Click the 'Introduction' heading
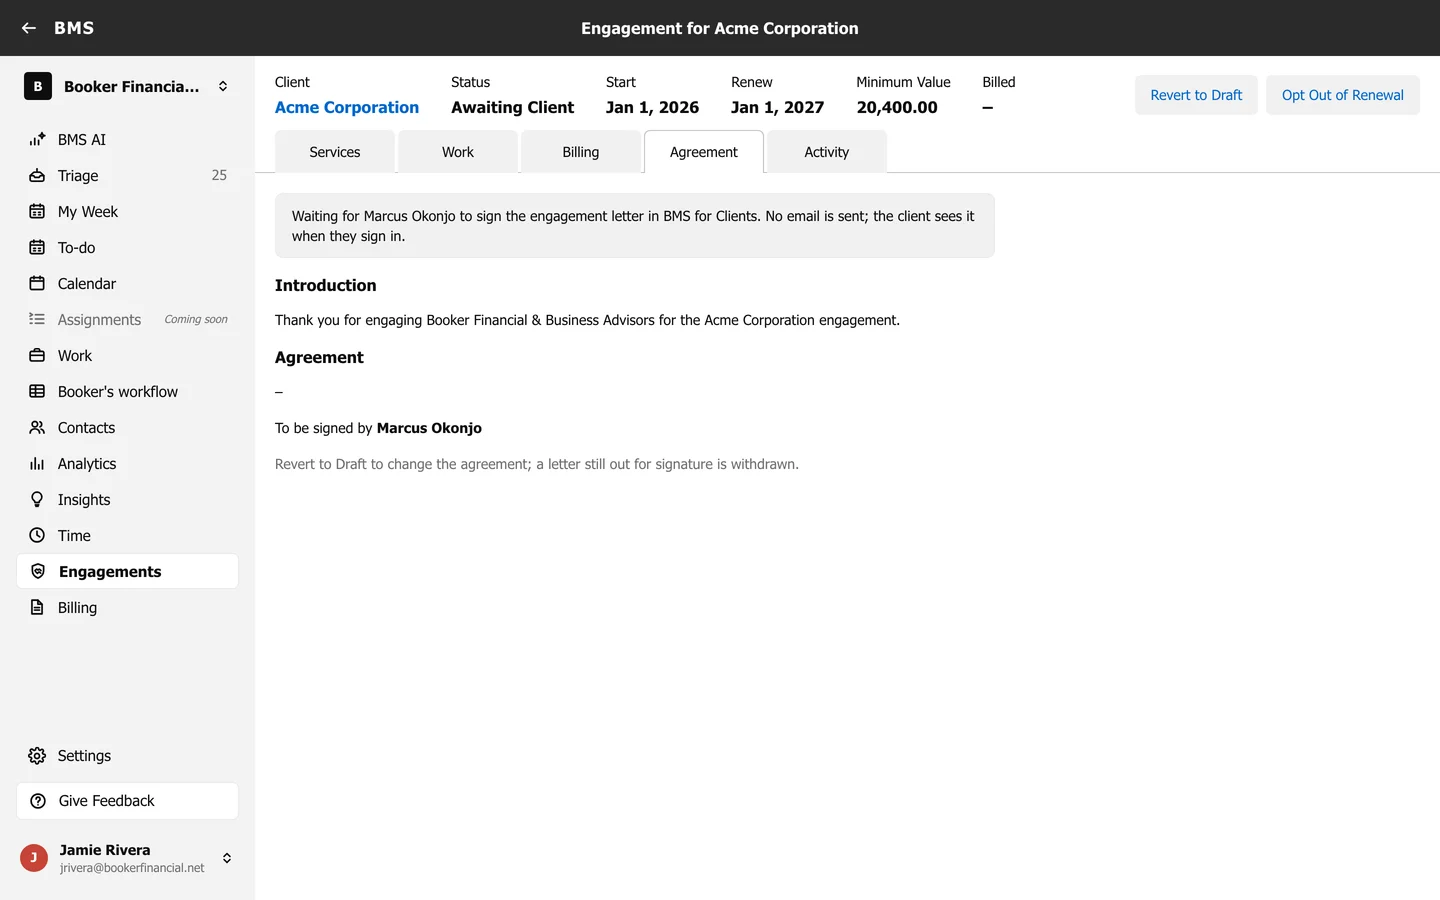The height and width of the screenshot is (900, 1440). pyautogui.click(x=326, y=285)
